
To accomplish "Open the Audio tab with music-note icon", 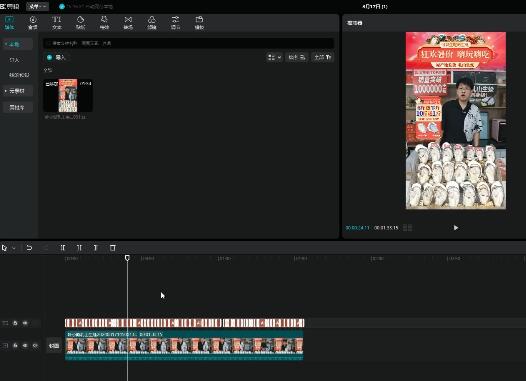I will [33, 22].
